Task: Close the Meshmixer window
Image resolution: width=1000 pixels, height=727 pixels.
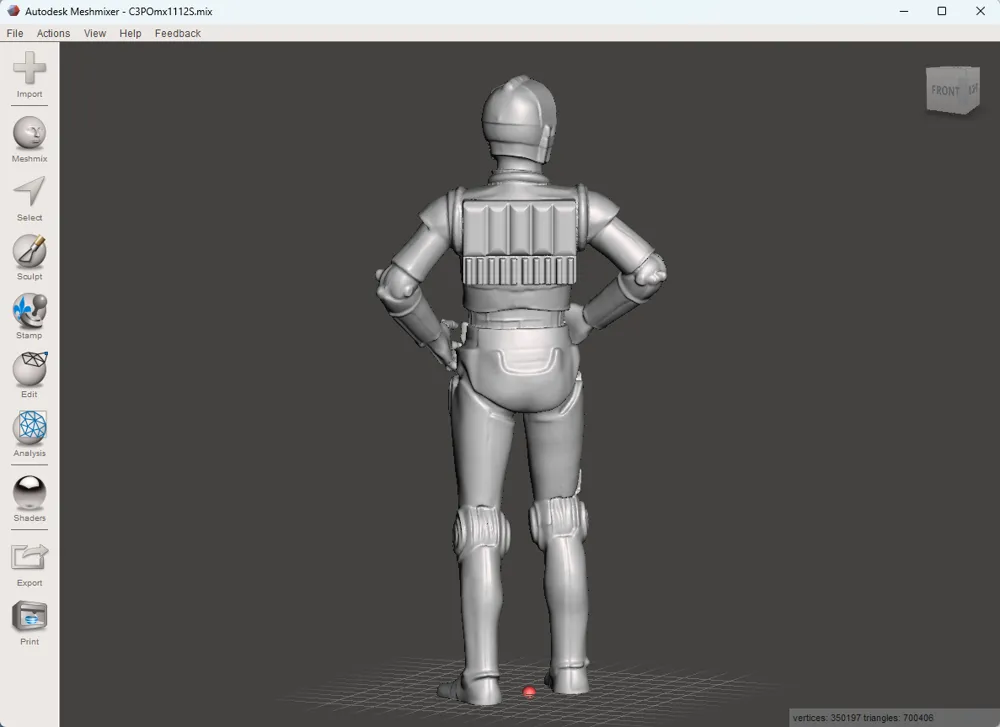Action: coord(980,11)
